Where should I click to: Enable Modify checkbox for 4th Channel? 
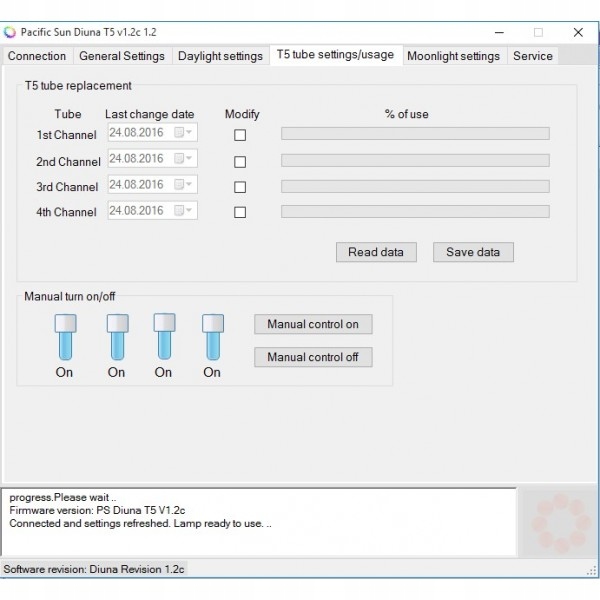[240, 212]
